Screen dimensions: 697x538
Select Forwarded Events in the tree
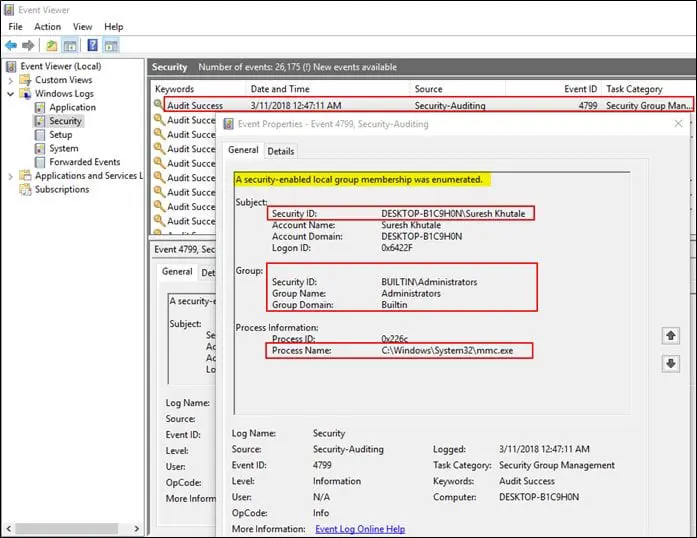[84, 162]
